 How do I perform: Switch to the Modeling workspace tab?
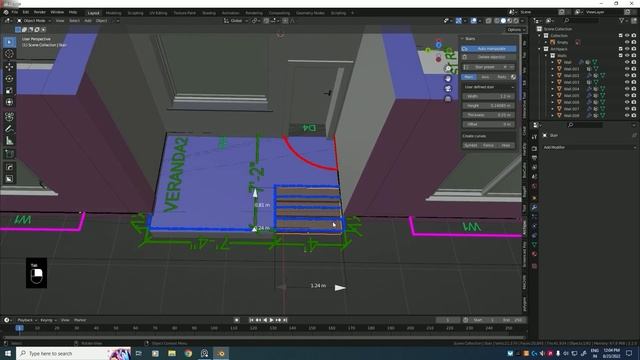pos(113,13)
